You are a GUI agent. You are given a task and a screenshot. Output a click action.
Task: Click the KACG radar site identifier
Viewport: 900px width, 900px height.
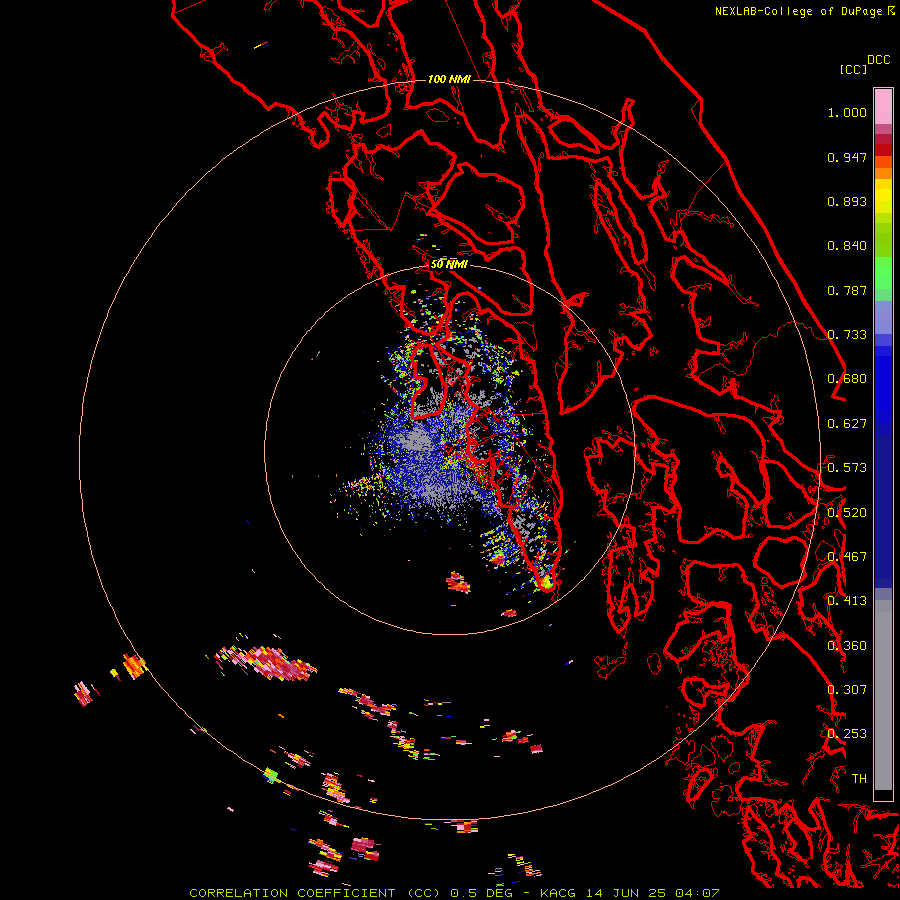pyautogui.click(x=558, y=893)
